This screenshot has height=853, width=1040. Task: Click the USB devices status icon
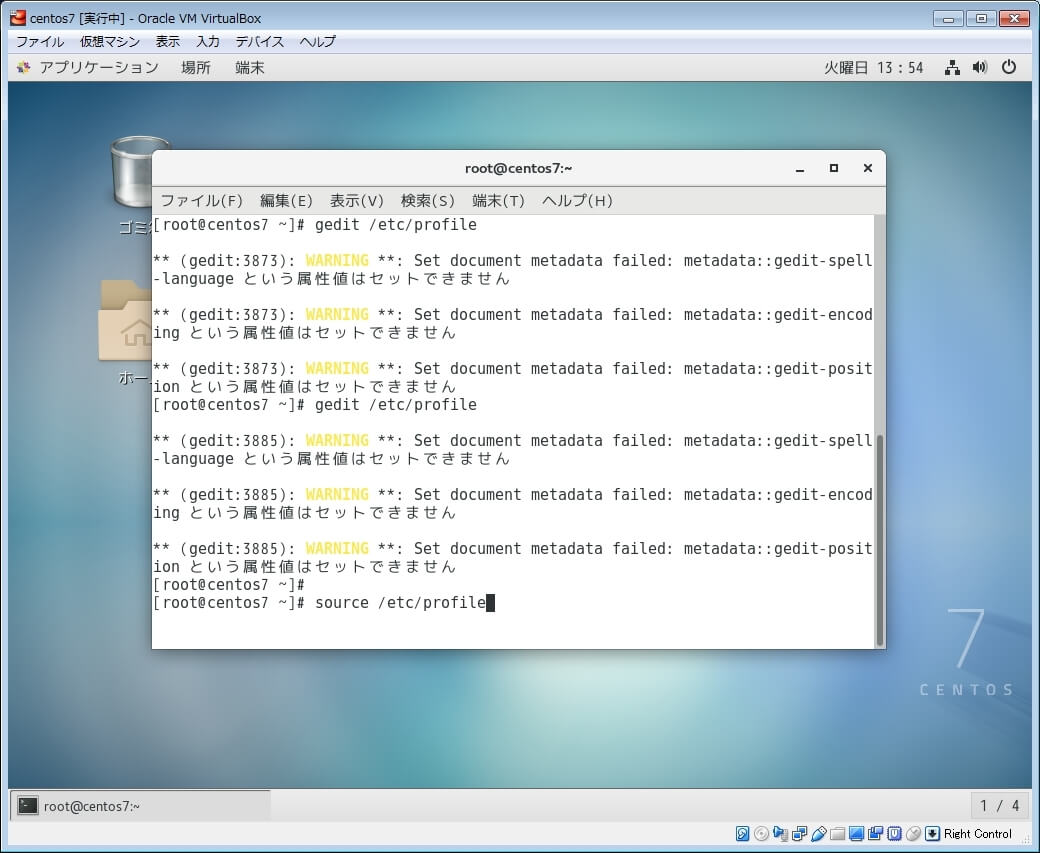pos(819,834)
